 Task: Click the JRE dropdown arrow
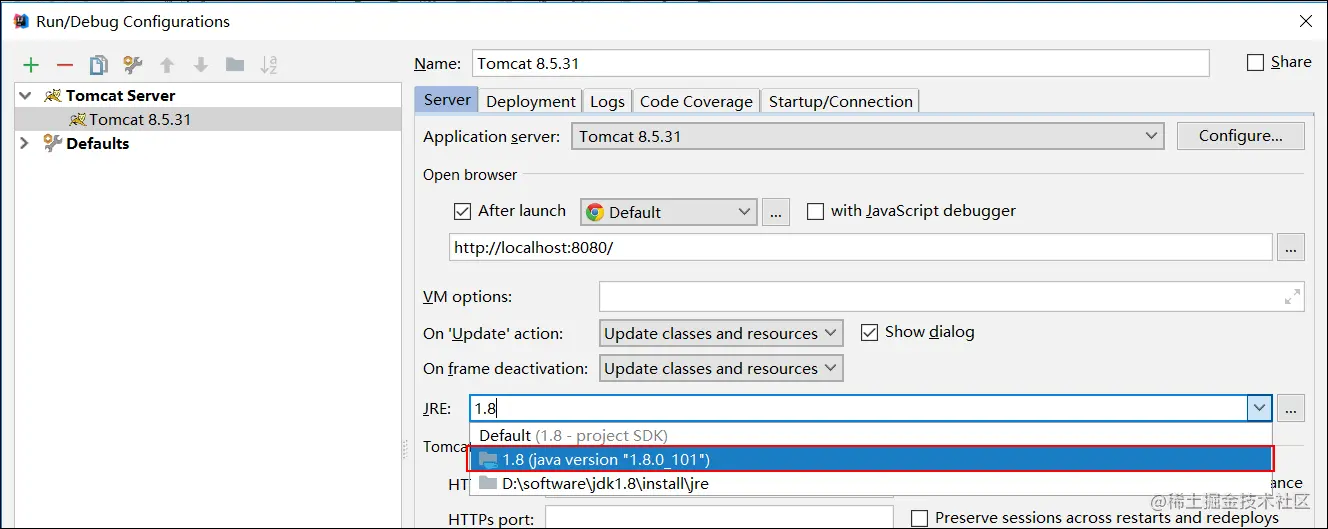[1259, 408]
